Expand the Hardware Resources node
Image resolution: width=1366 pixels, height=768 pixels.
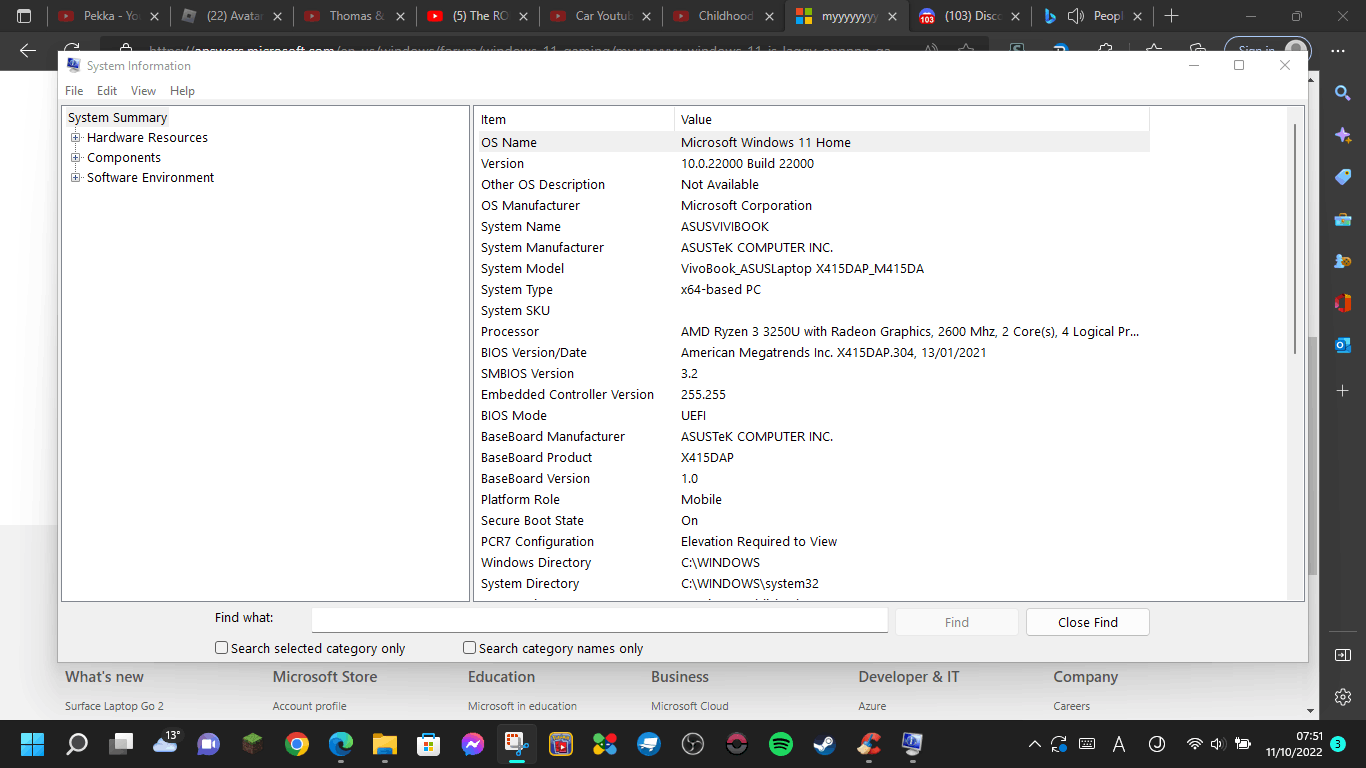(75, 137)
